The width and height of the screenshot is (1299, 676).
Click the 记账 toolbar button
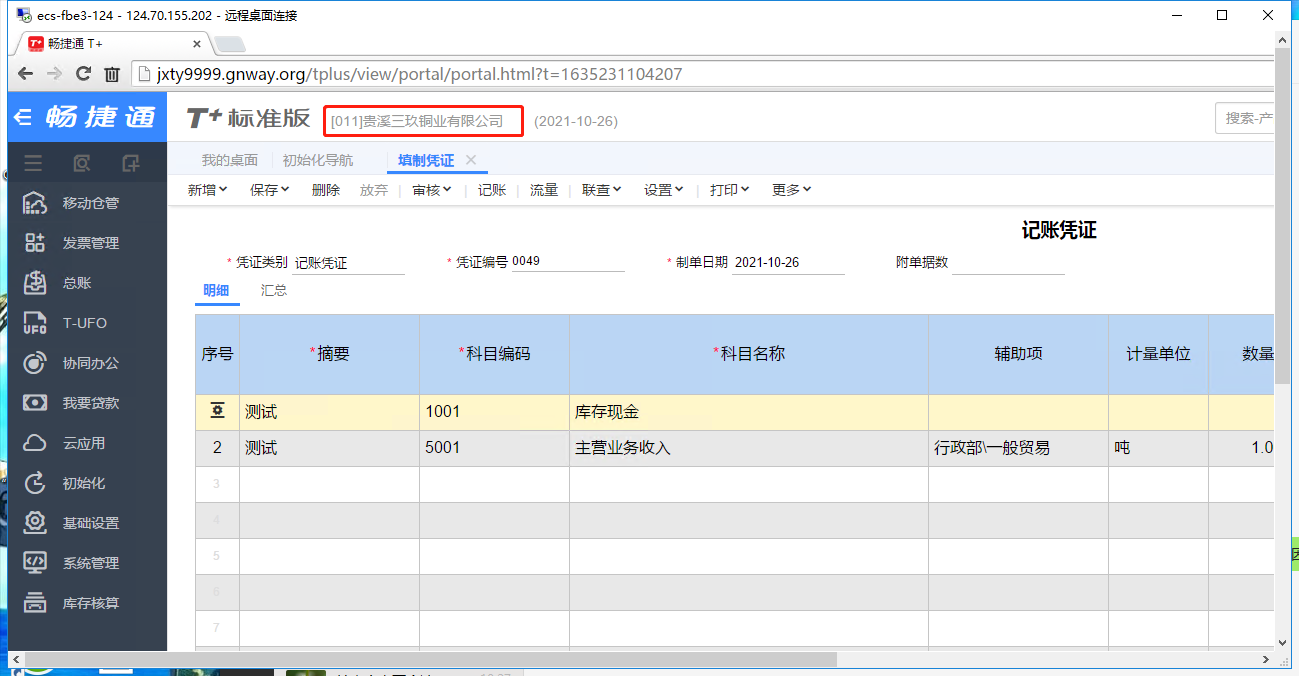tap(492, 190)
